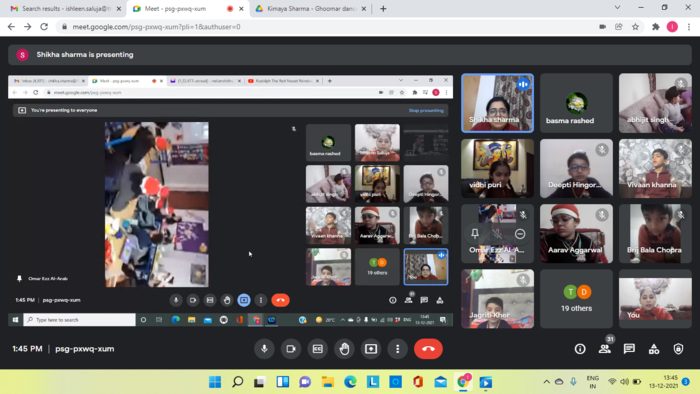Viewport: 700px width, 394px height.
Task: Open meeting details info icon
Action: (x=580, y=349)
